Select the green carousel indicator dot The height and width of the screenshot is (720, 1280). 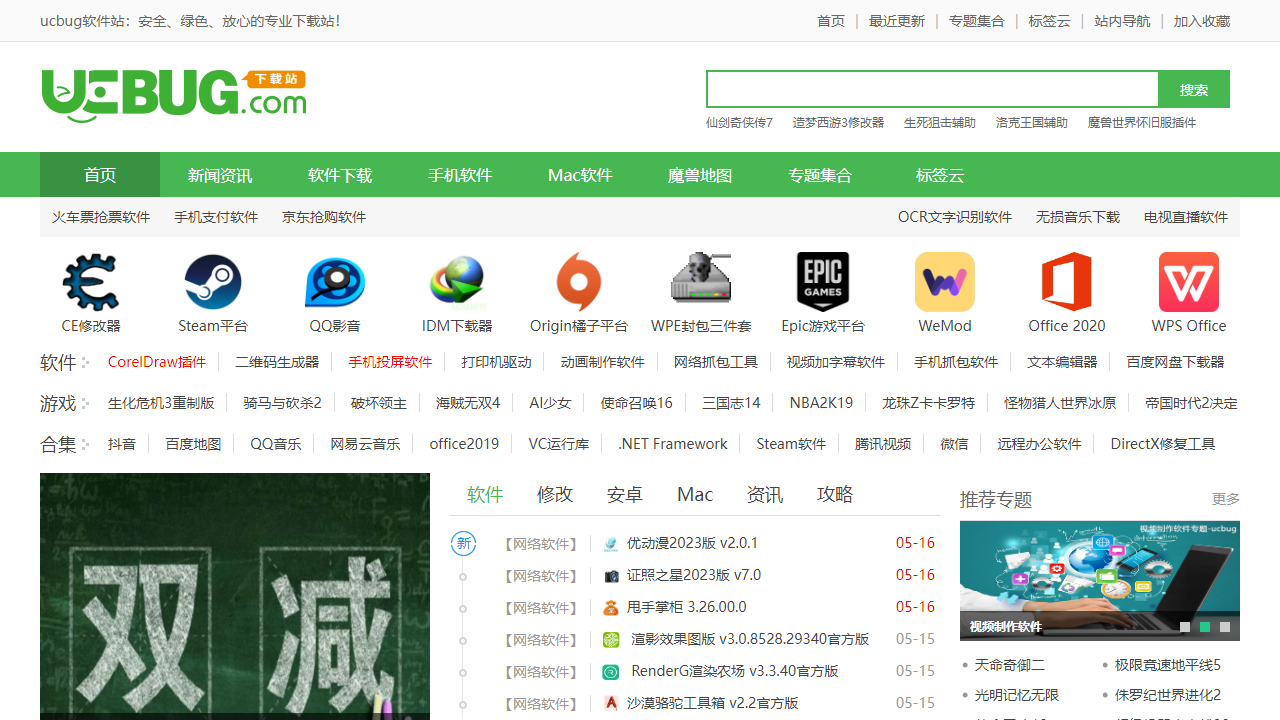coord(1205,627)
